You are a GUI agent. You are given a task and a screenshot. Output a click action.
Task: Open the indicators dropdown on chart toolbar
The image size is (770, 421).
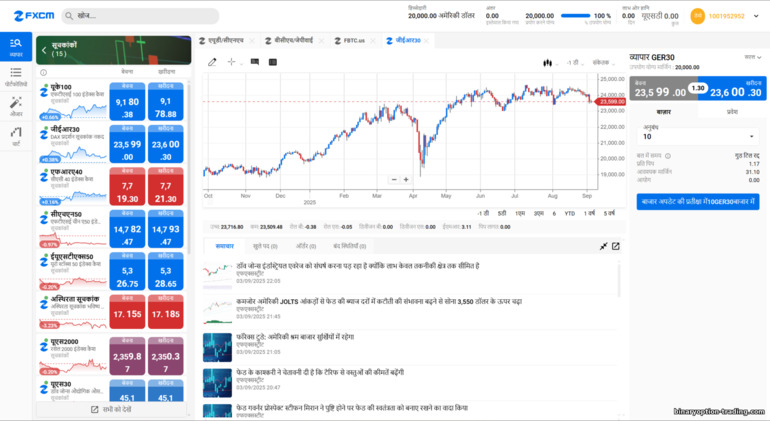tap(604, 63)
